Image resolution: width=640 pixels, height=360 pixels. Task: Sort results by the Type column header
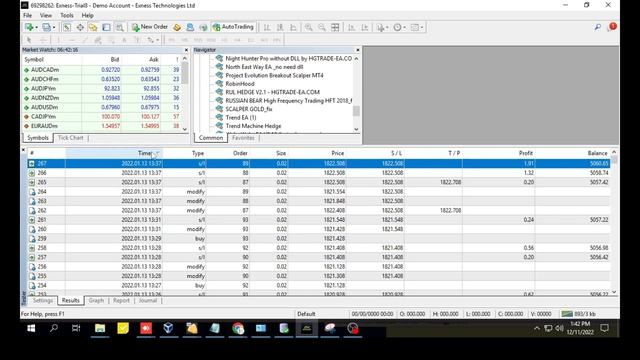click(184, 153)
